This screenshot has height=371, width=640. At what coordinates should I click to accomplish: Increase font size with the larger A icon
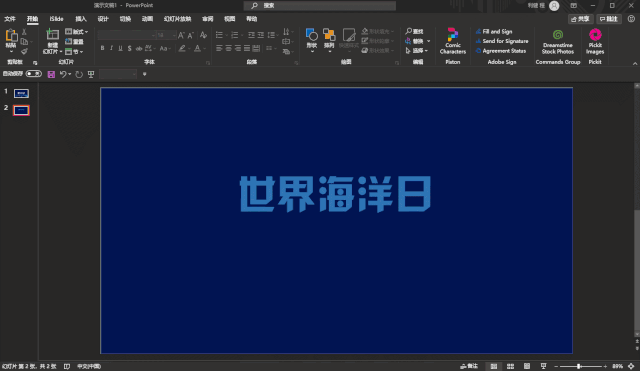181,35
